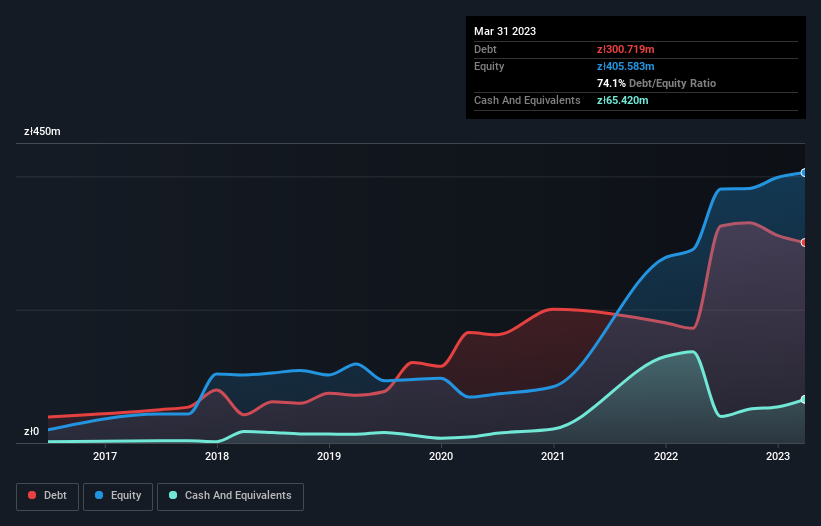The width and height of the screenshot is (821, 526).
Task: Click the Mar 31 2023 tooltip date
Action: tap(505, 31)
